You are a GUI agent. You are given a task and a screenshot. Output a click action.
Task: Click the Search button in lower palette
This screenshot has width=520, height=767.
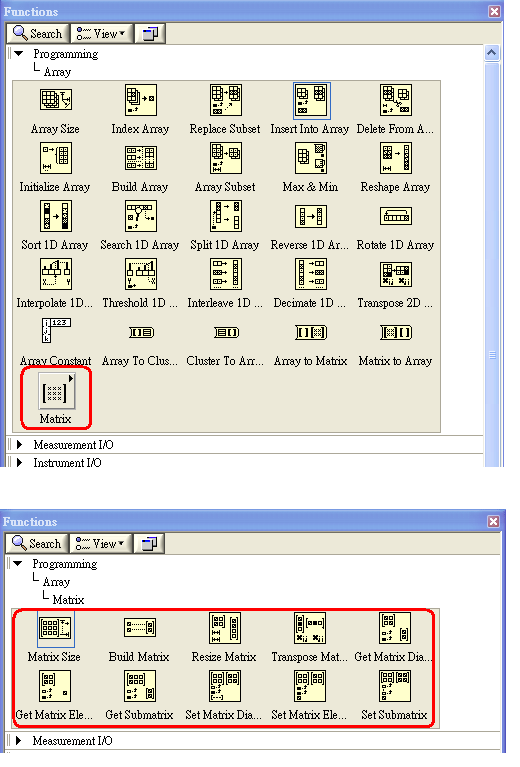[x=37, y=543]
